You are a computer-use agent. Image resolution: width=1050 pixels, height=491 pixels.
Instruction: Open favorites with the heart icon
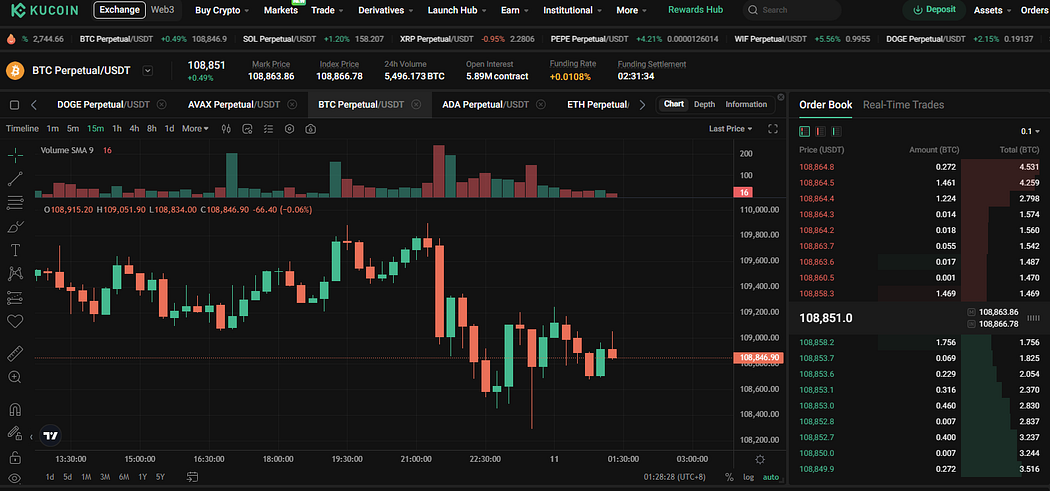(x=15, y=322)
